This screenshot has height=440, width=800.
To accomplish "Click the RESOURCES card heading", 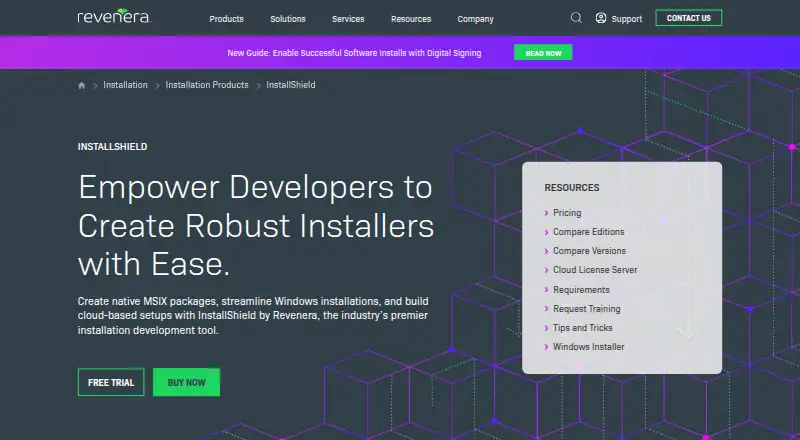I will 572,187.
